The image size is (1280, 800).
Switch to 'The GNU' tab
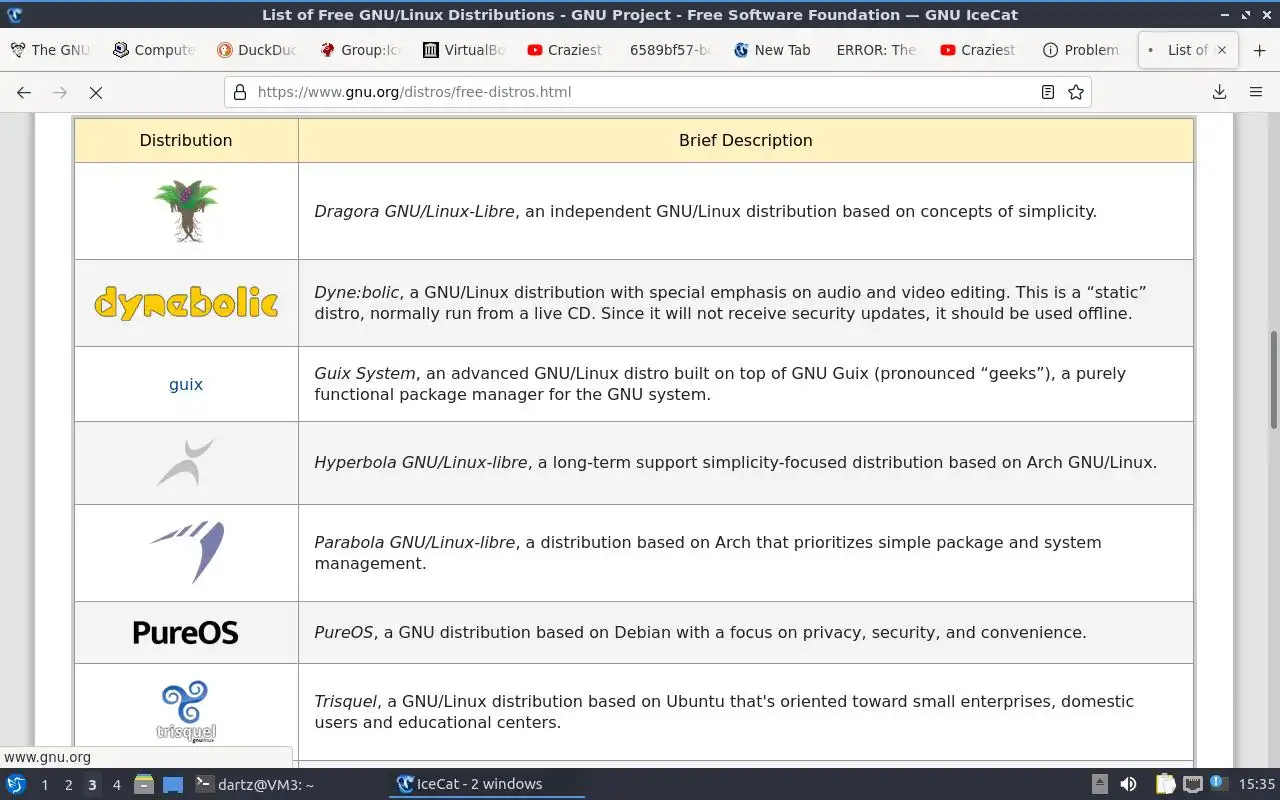[51, 50]
